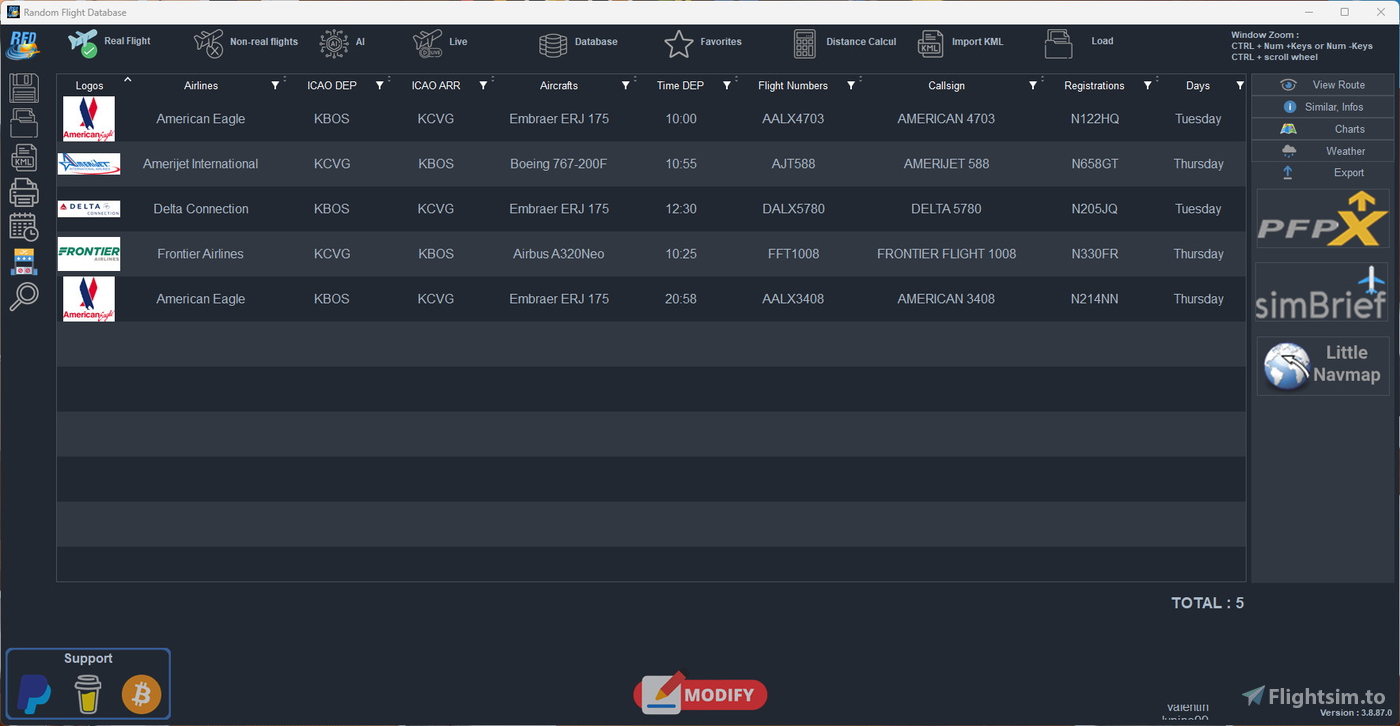
Task: Open the Airlines column filter
Action: click(275, 85)
